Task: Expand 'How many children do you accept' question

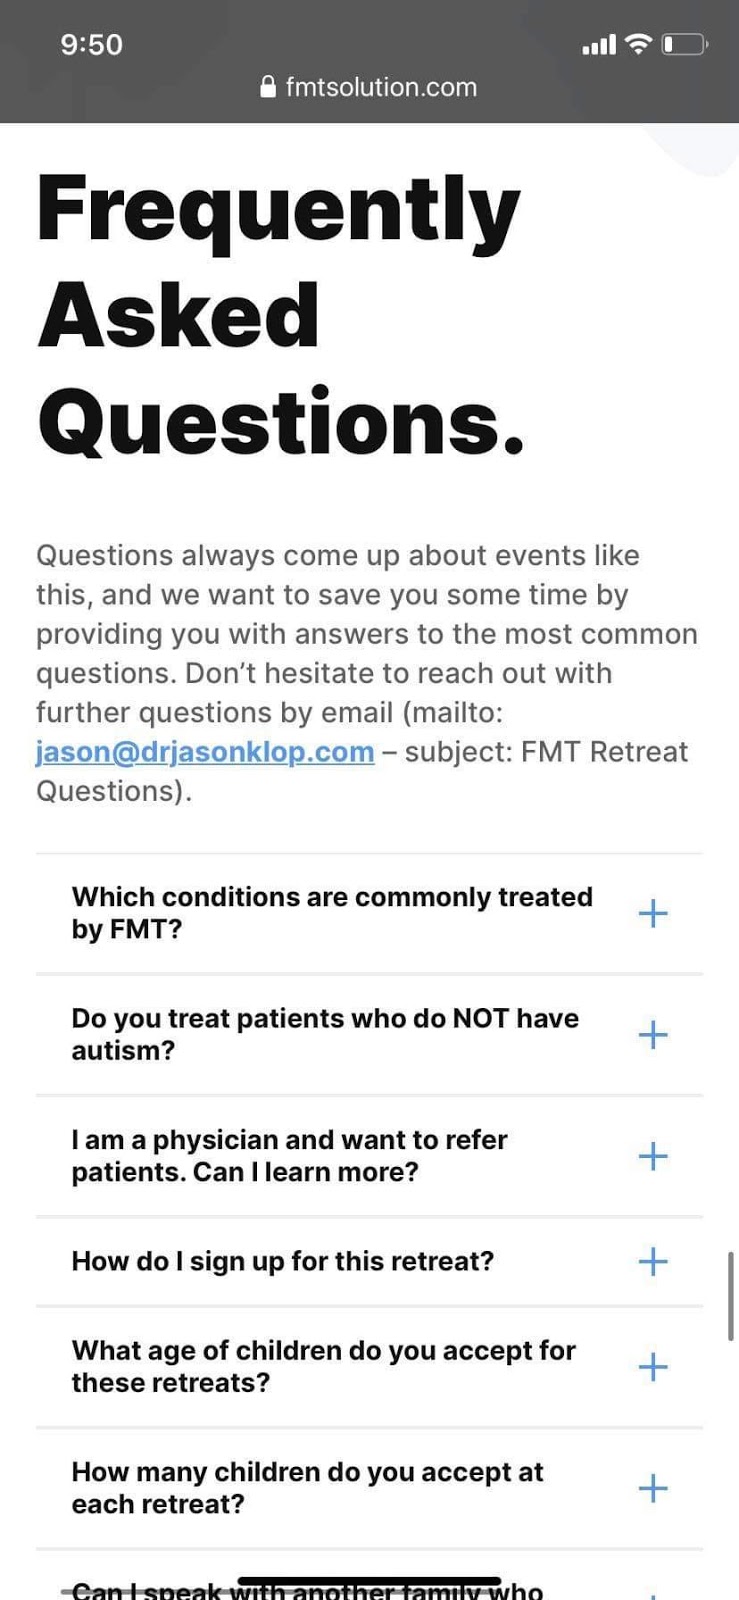Action: coord(652,1488)
